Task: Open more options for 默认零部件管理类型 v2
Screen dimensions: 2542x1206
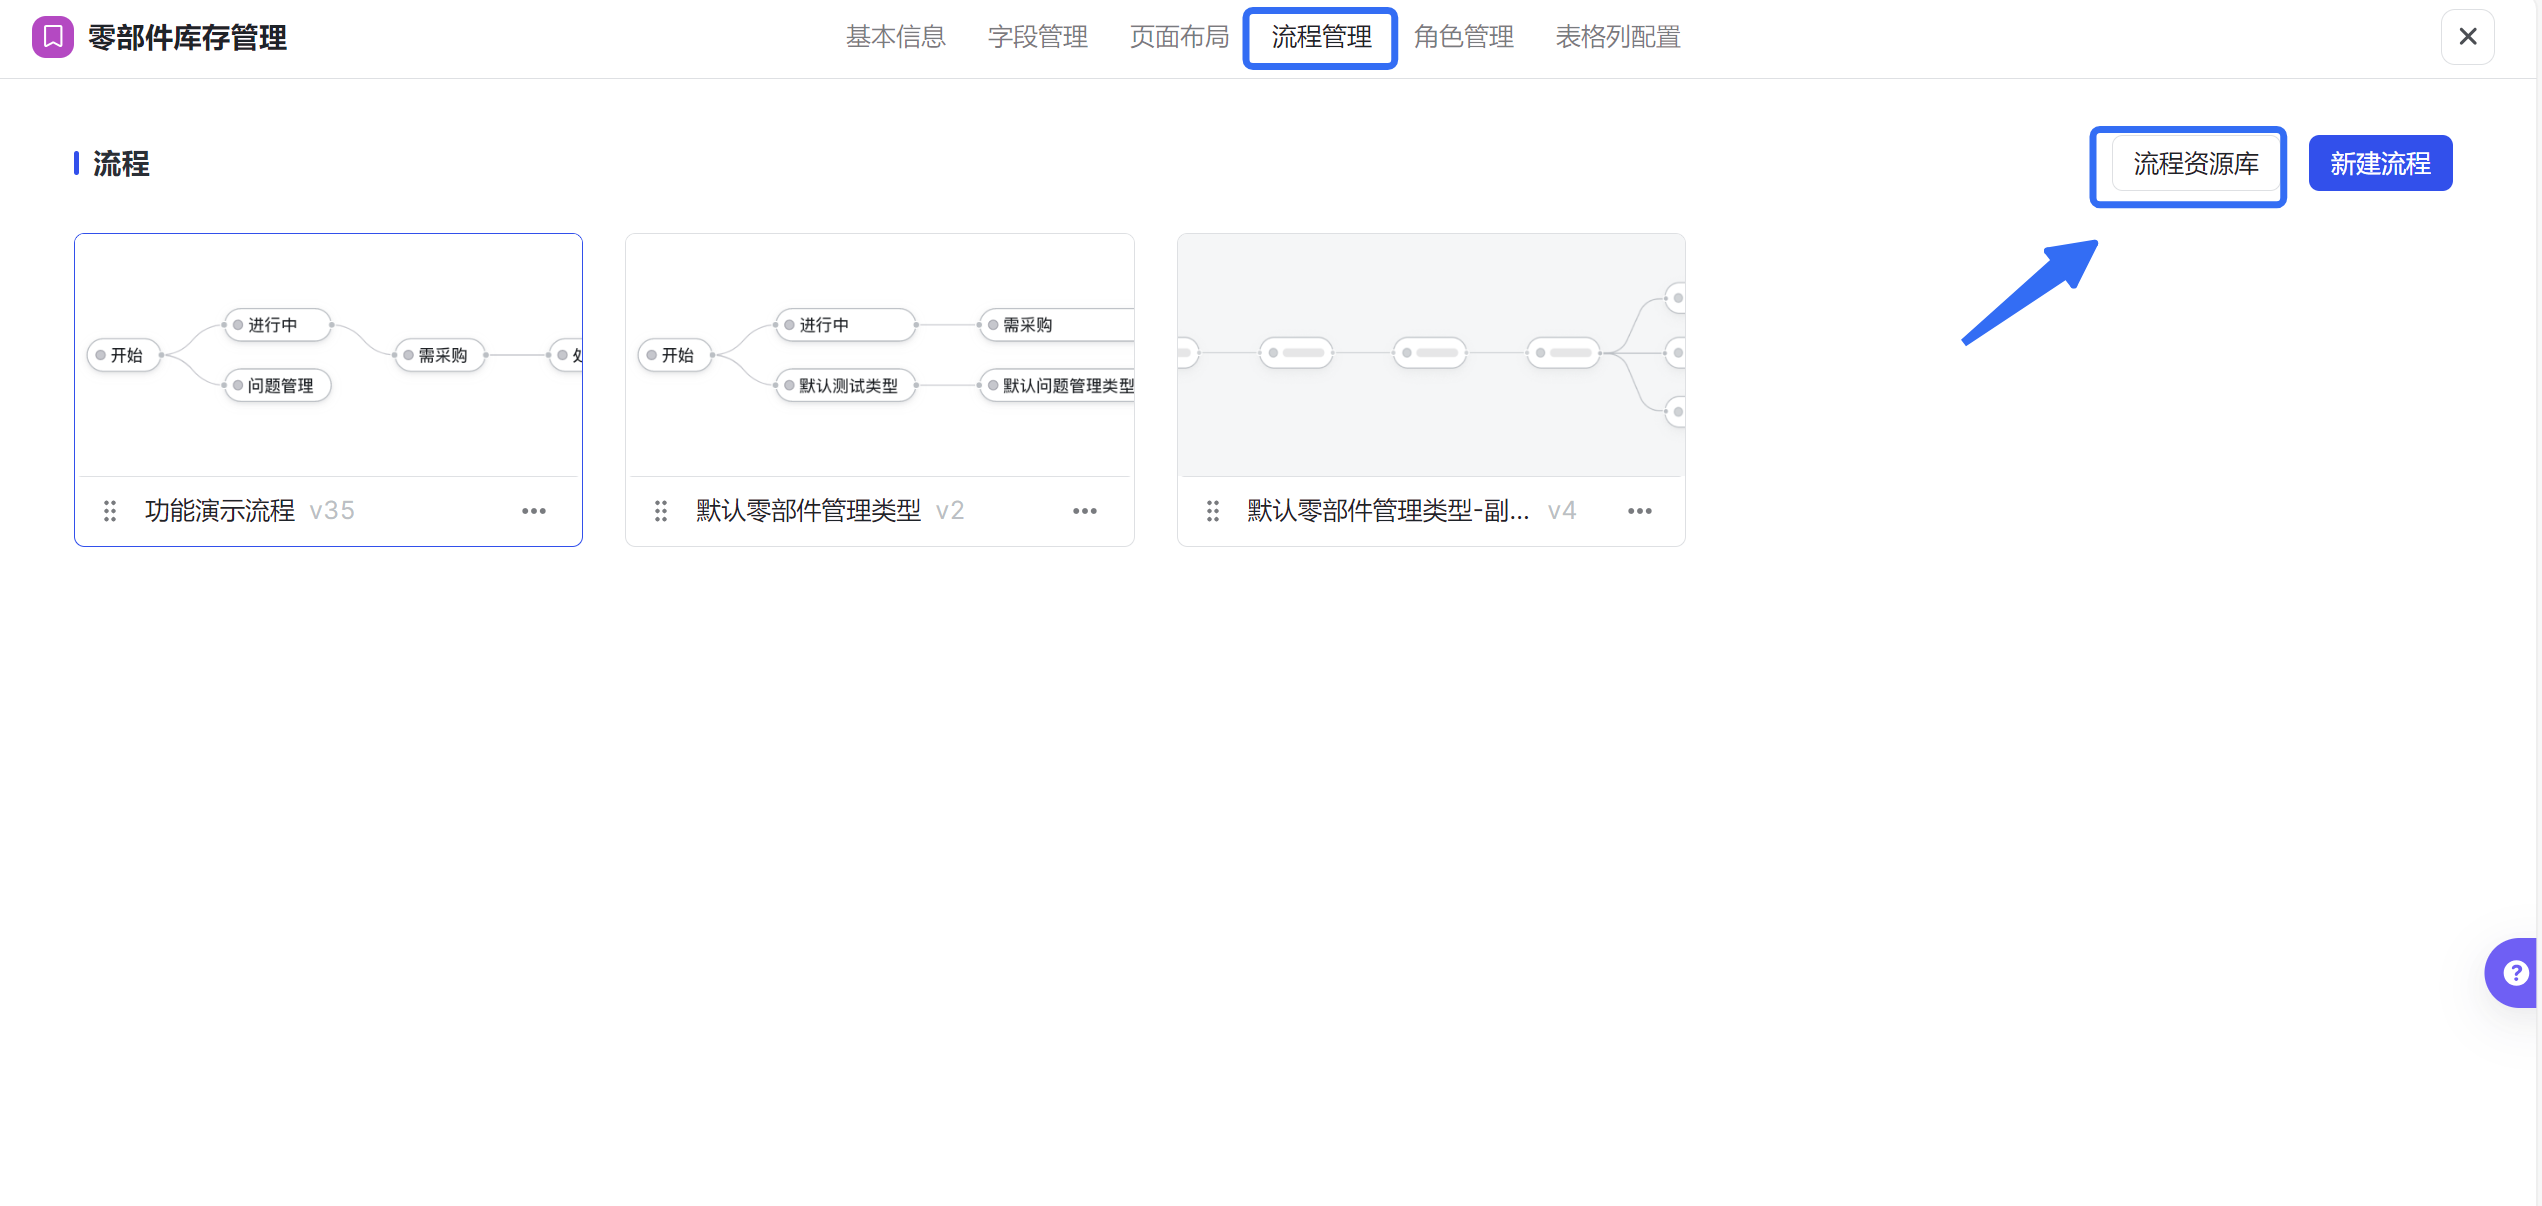Action: 1085,511
